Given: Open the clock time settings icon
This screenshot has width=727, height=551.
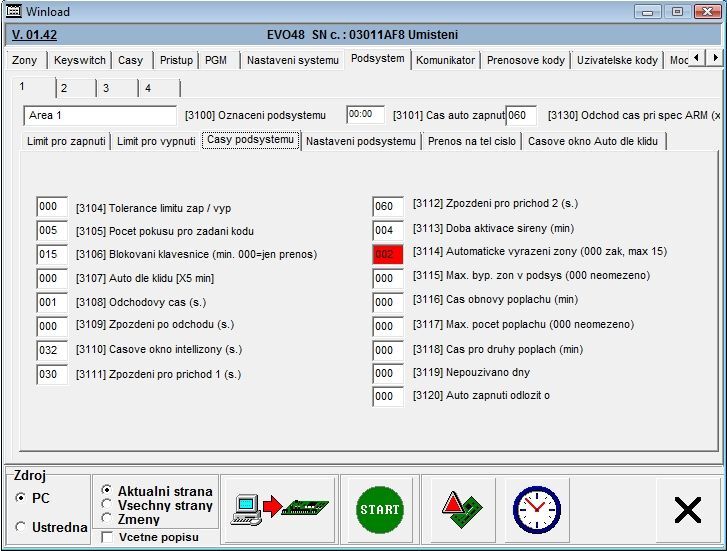Looking at the screenshot, I should tap(536, 509).
